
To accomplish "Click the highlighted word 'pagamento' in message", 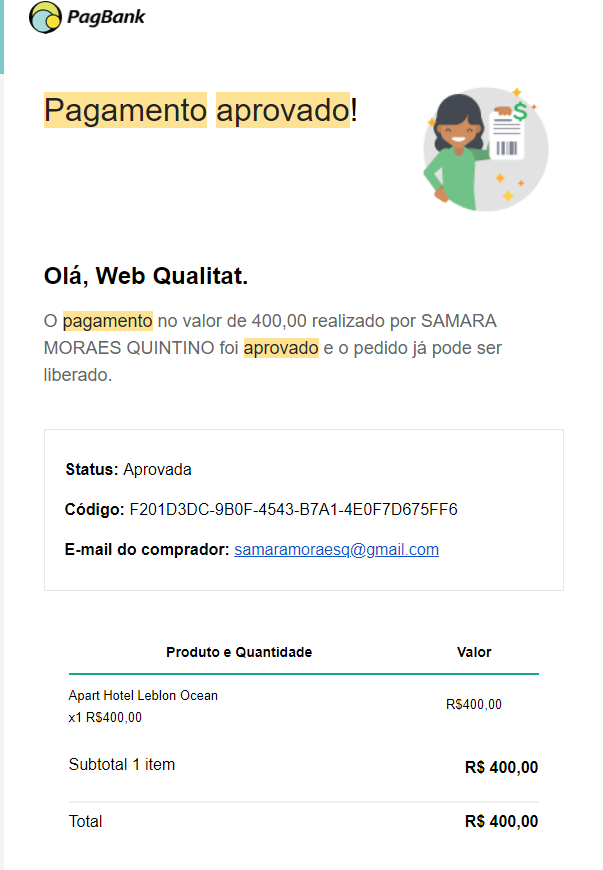I will pos(108,321).
